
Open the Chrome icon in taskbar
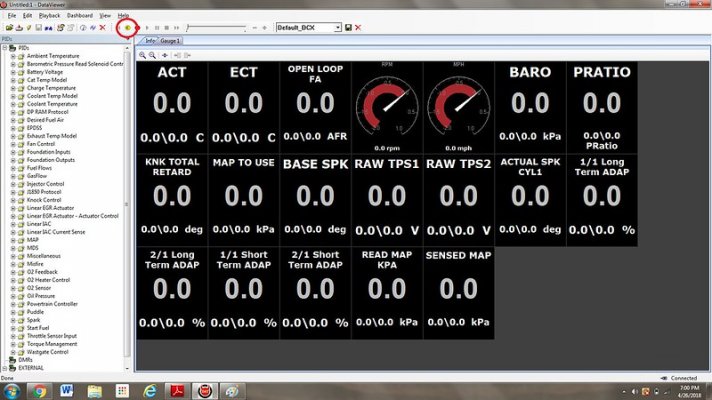(x=39, y=391)
